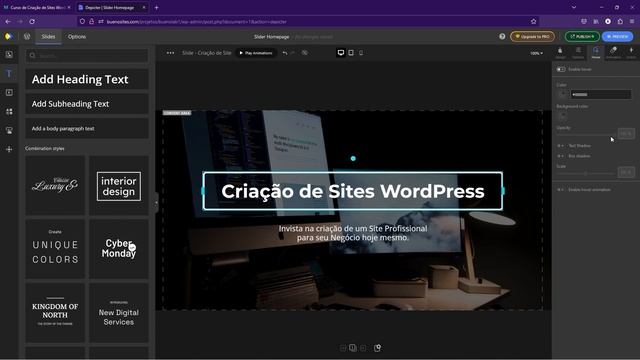Open a new browser tab

pyautogui.click(x=156, y=7)
